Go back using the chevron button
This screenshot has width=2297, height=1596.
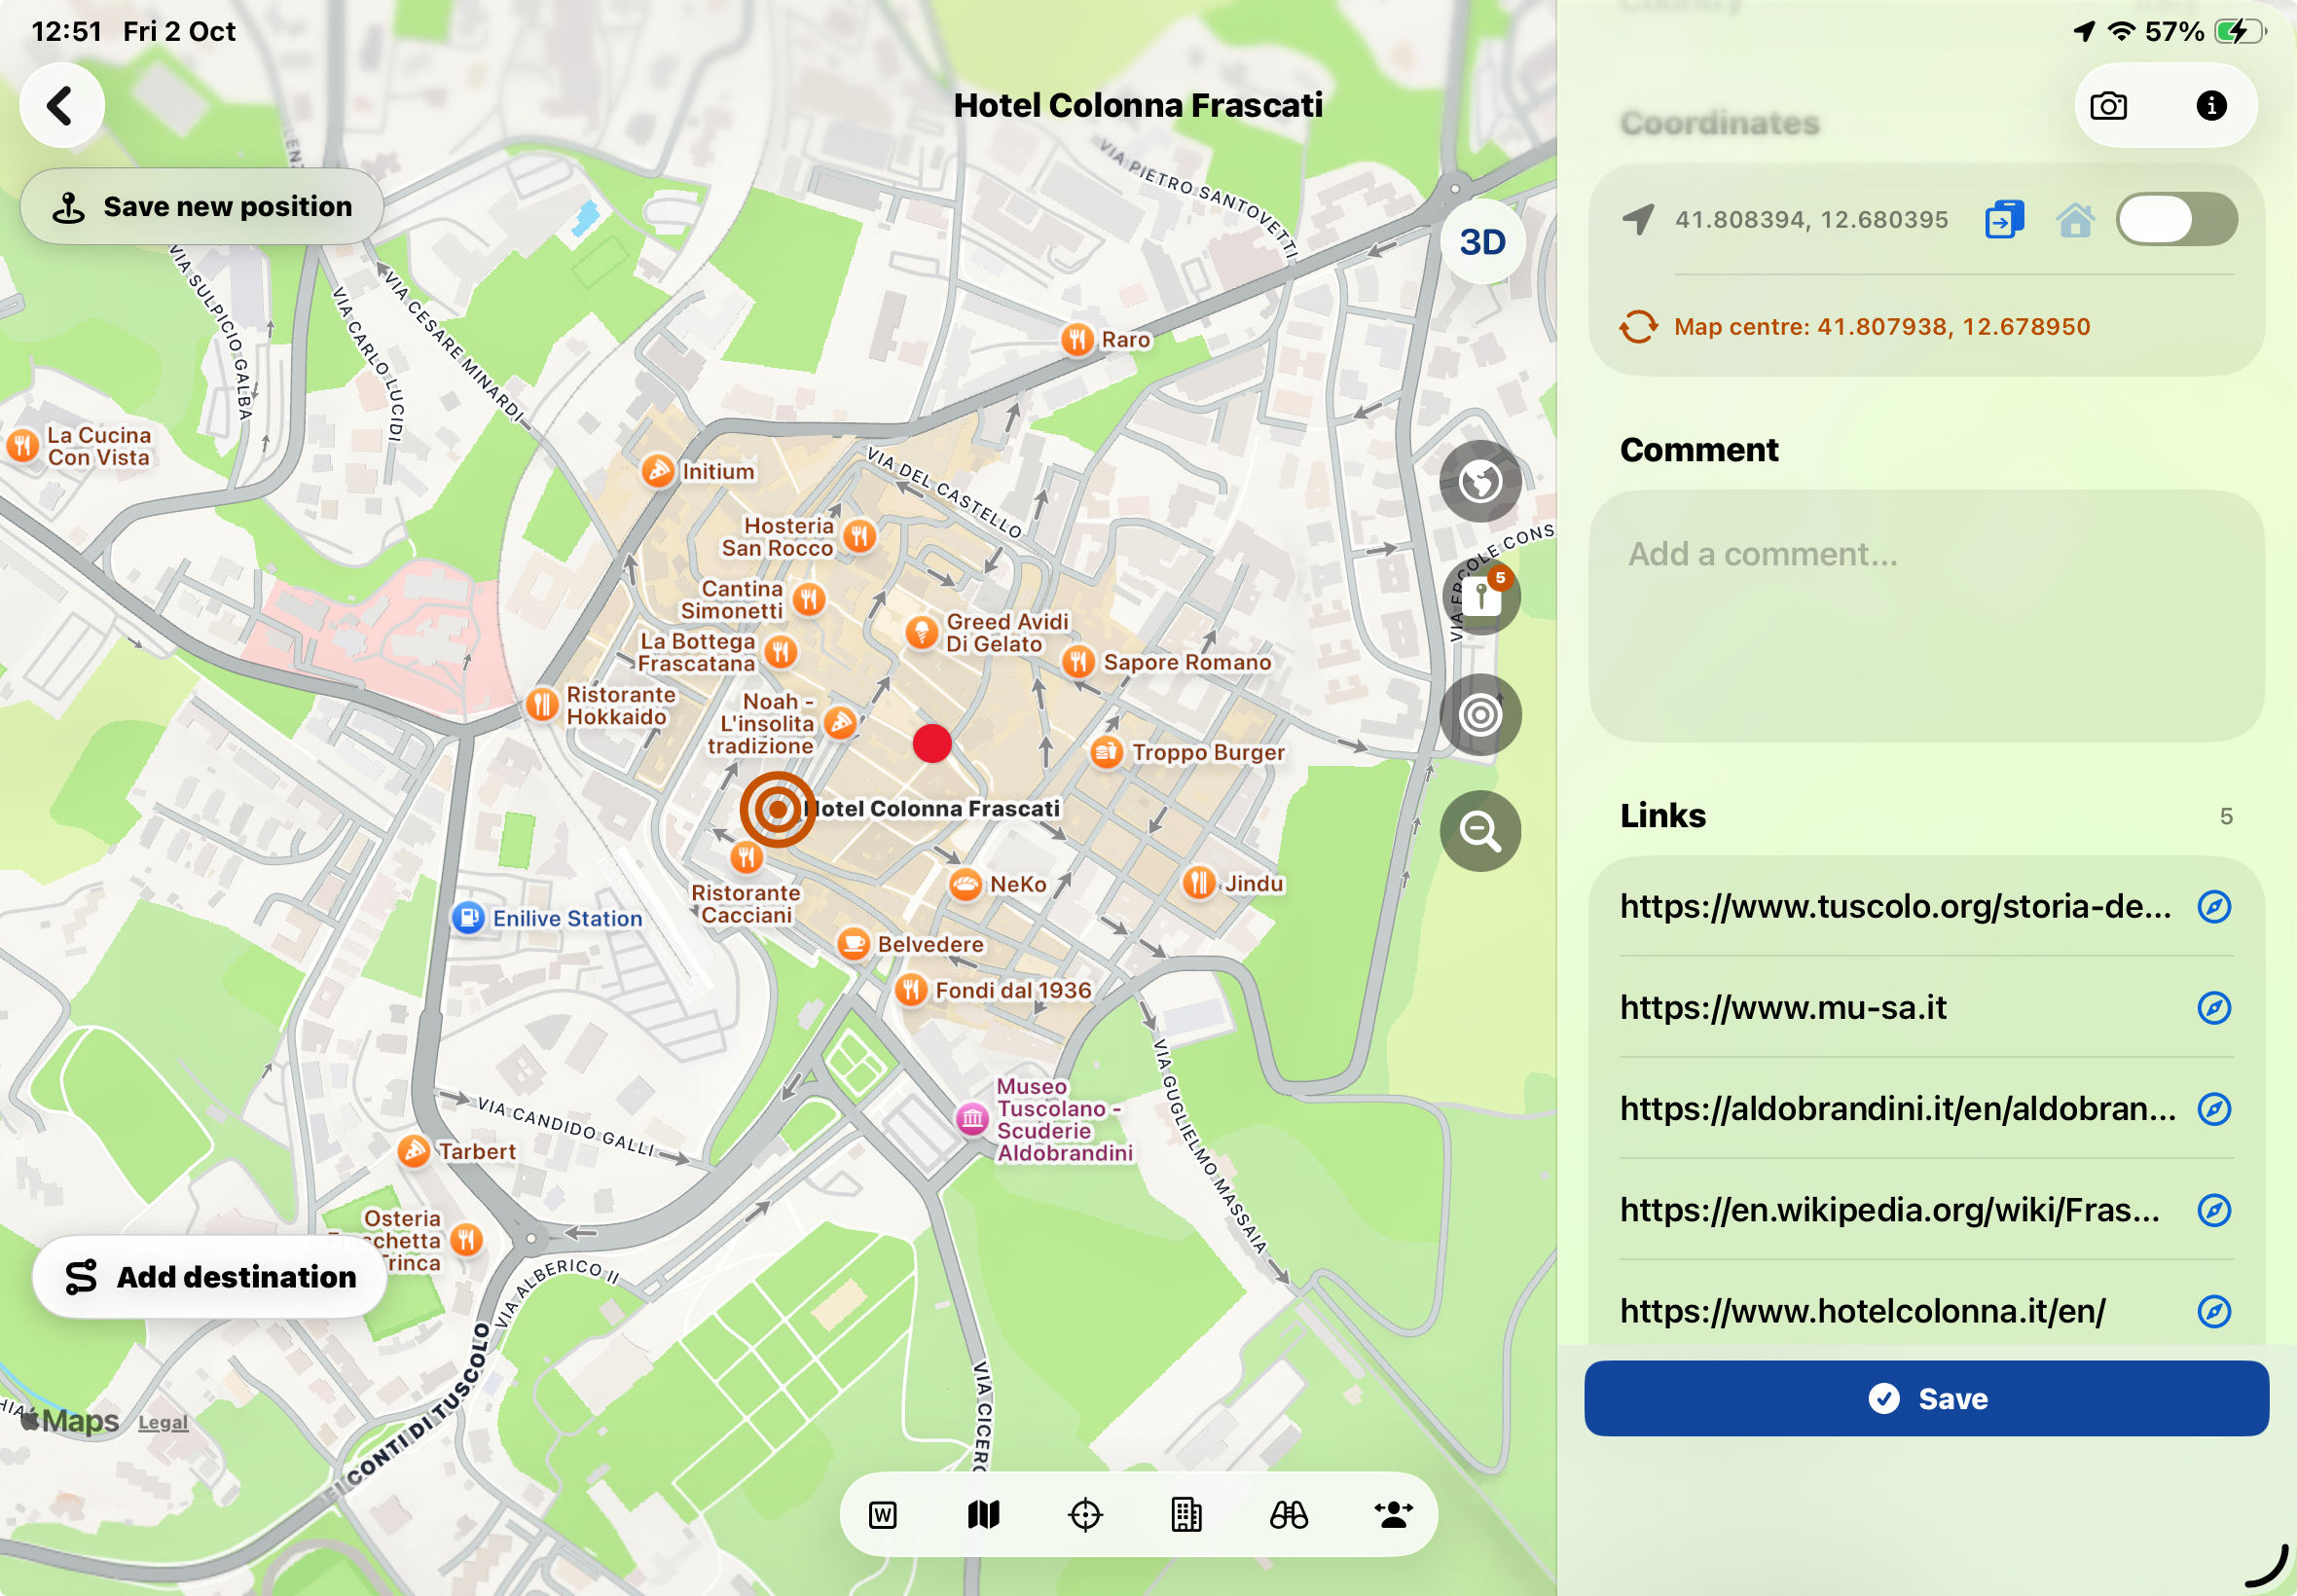point(62,106)
